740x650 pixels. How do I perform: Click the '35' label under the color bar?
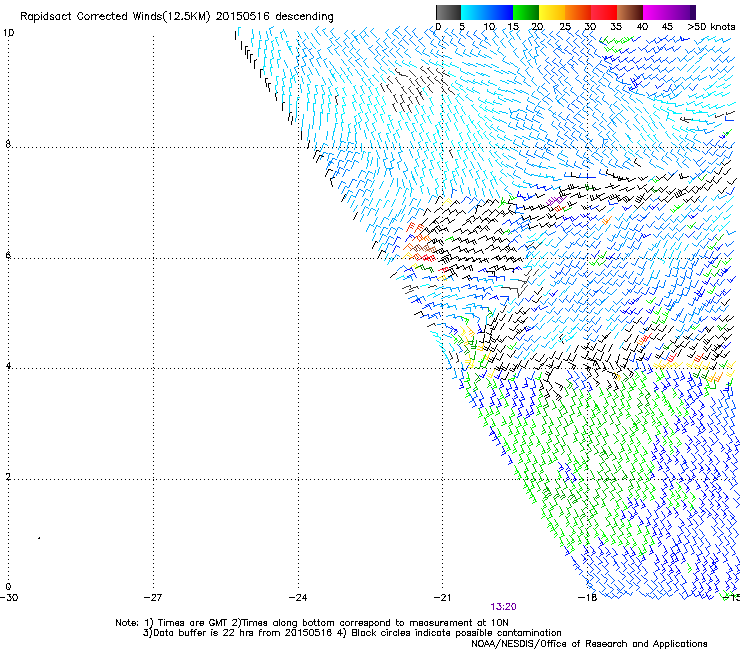click(616, 27)
